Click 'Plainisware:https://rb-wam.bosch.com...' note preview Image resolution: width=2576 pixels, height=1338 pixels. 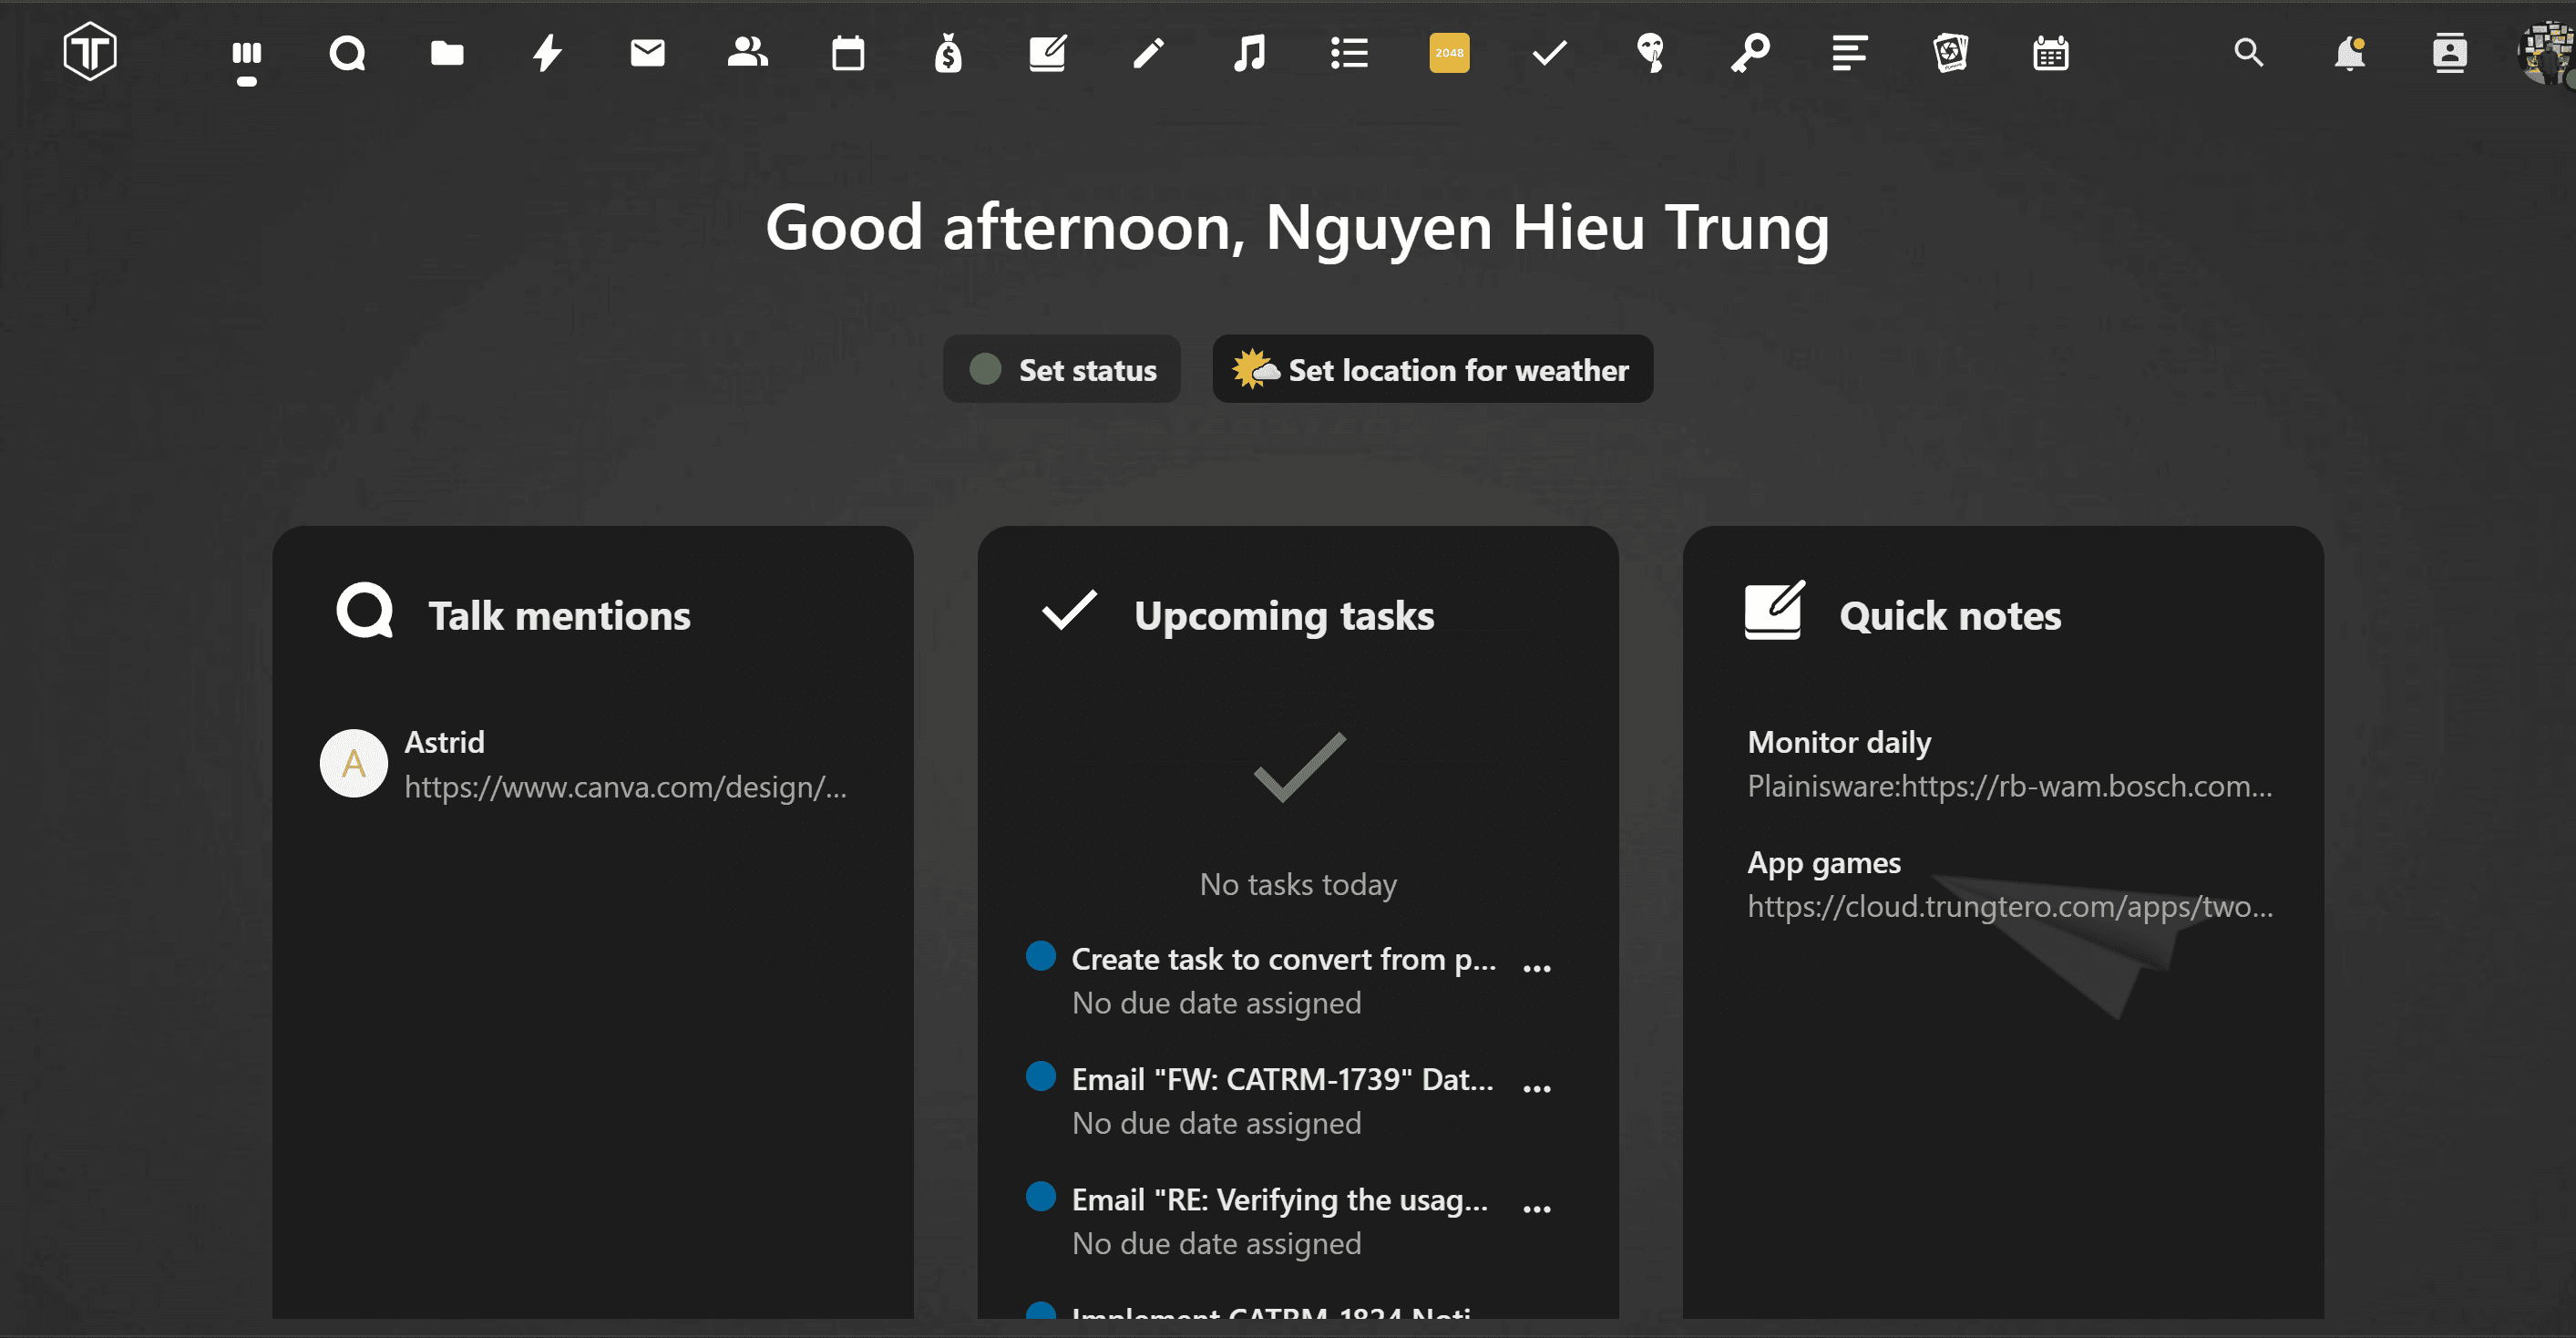[2009, 786]
